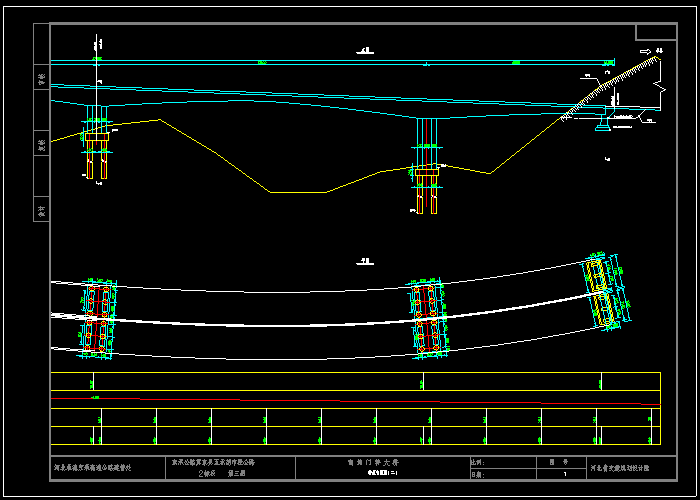
Task: Click the right abutment bearing in elevation
Action: [x=601, y=121]
